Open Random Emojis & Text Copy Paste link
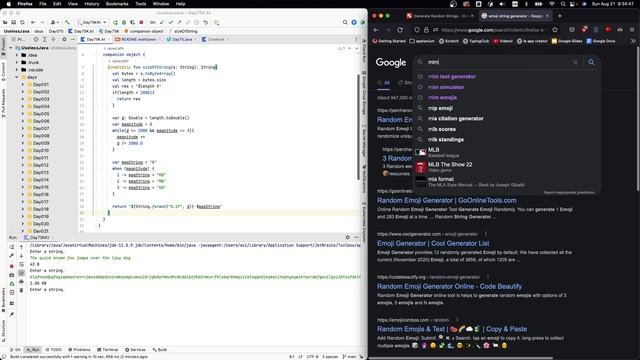 tap(452, 329)
